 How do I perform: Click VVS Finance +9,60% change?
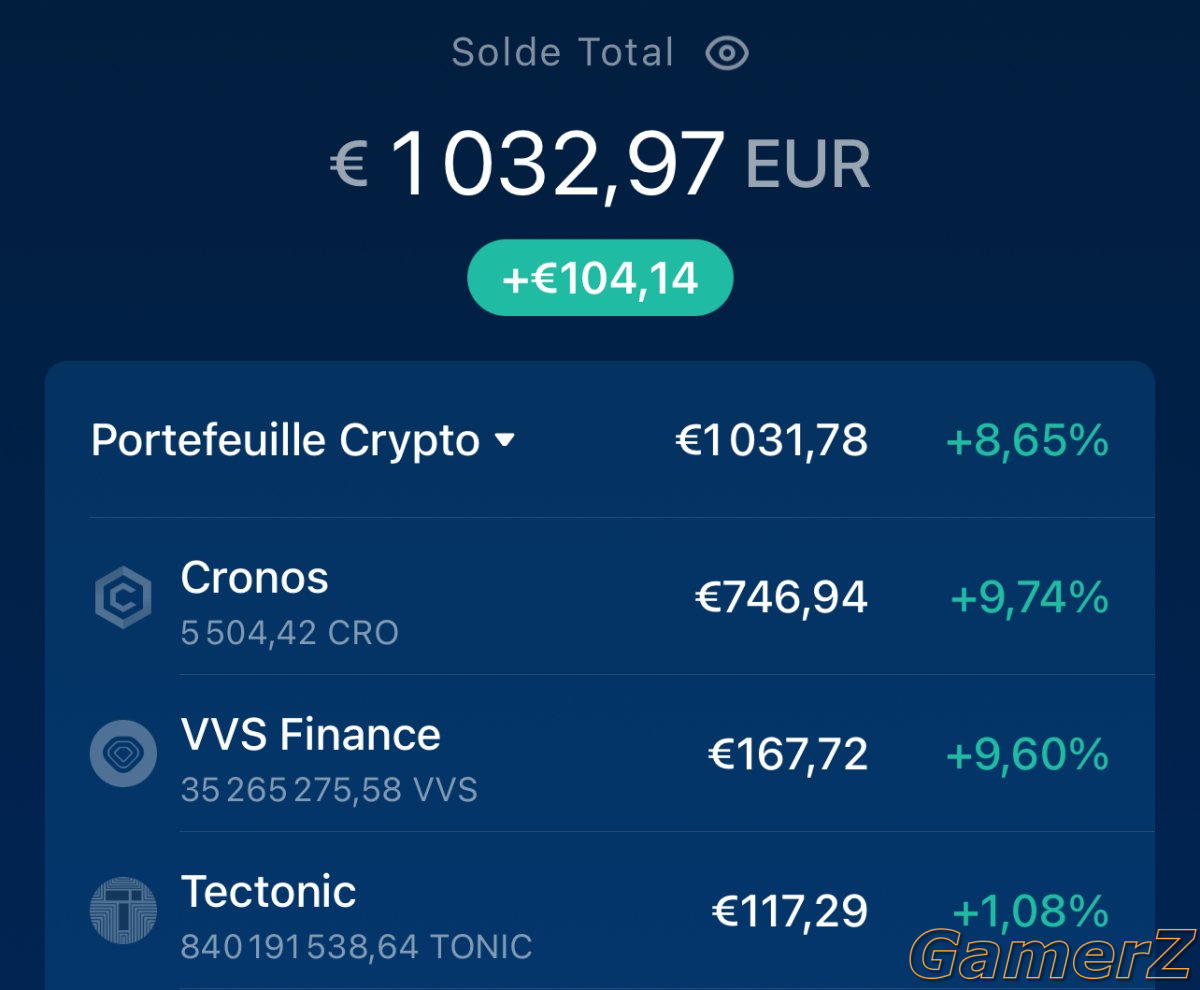[x=1027, y=754]
